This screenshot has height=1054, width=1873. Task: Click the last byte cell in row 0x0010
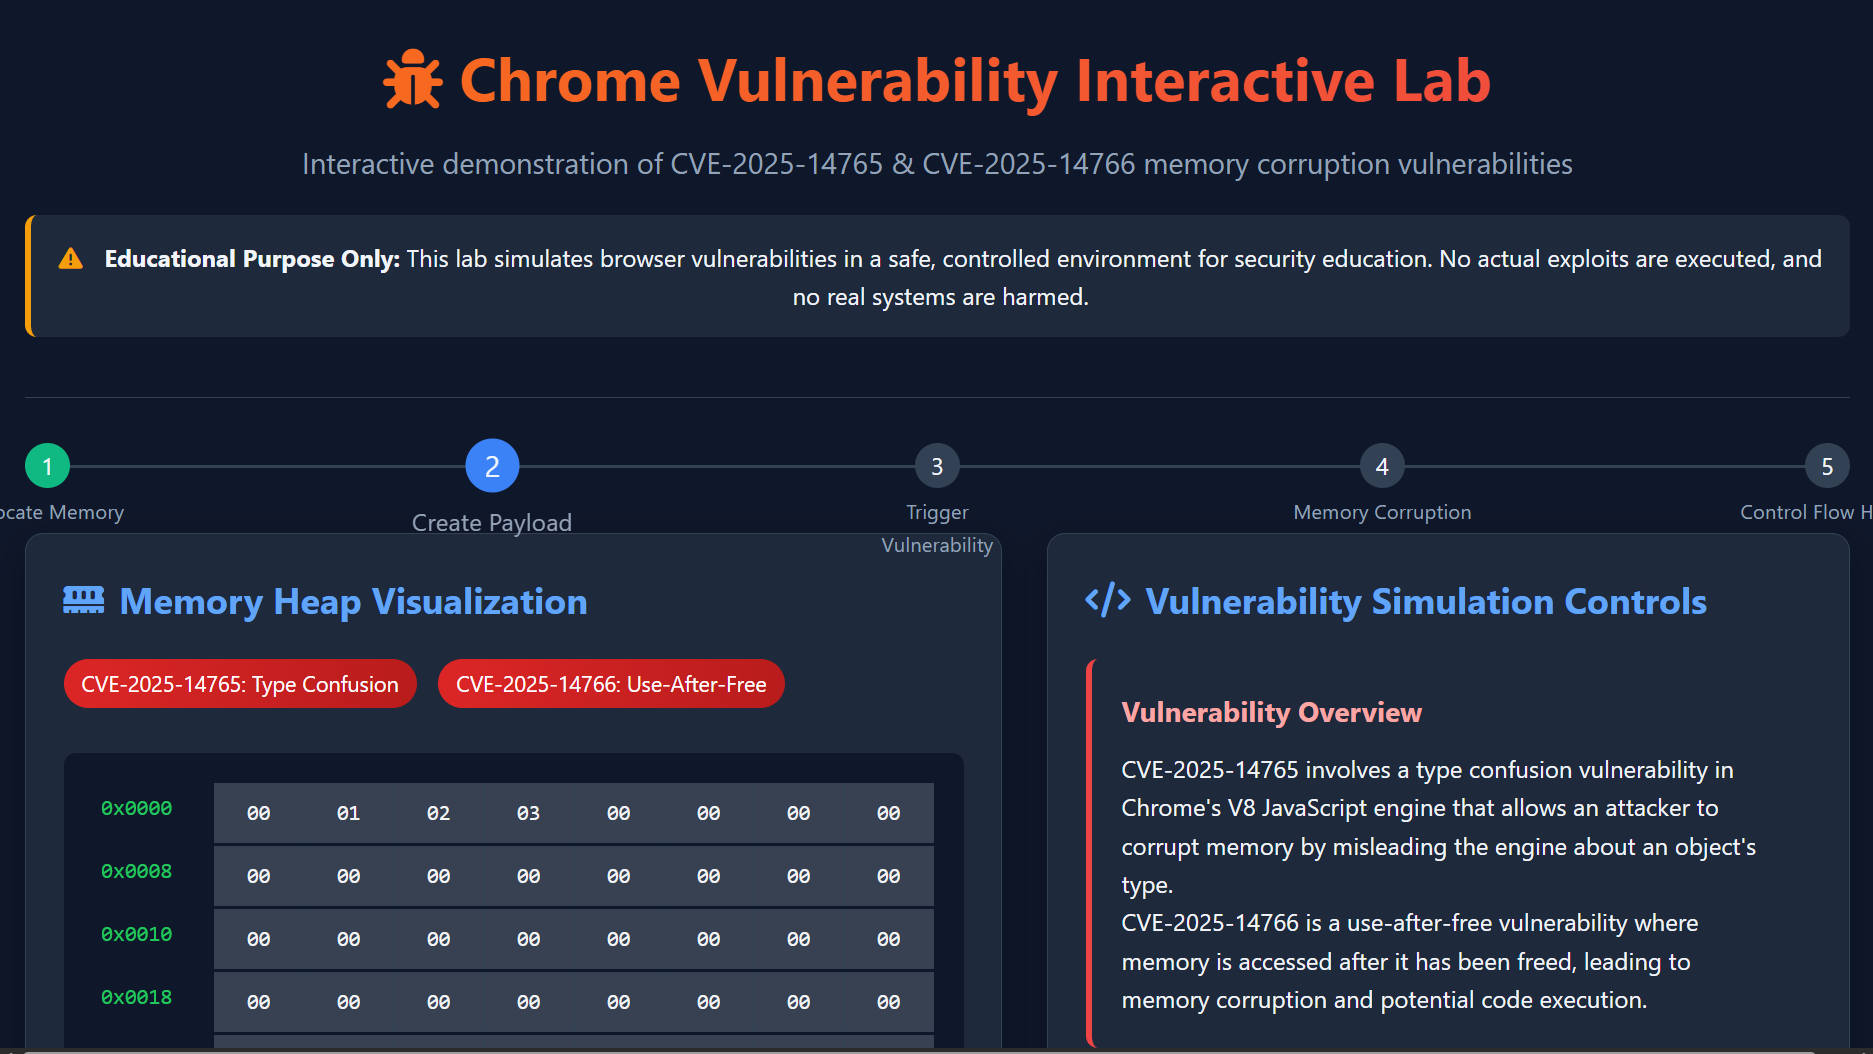point(889,939)
